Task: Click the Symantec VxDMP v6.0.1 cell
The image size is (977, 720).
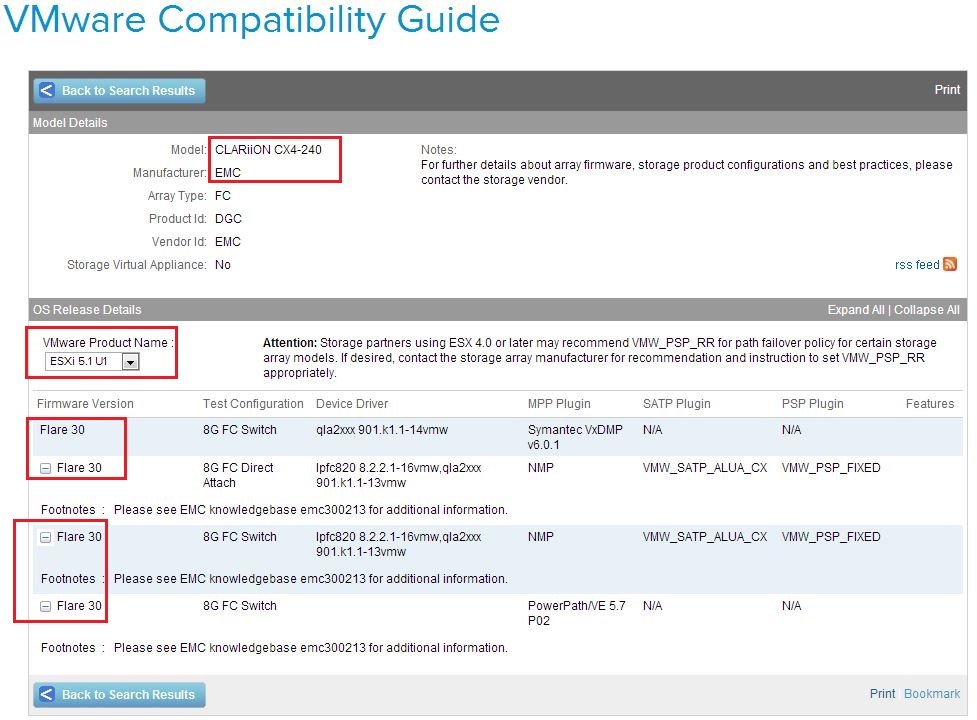Action: 574,437
